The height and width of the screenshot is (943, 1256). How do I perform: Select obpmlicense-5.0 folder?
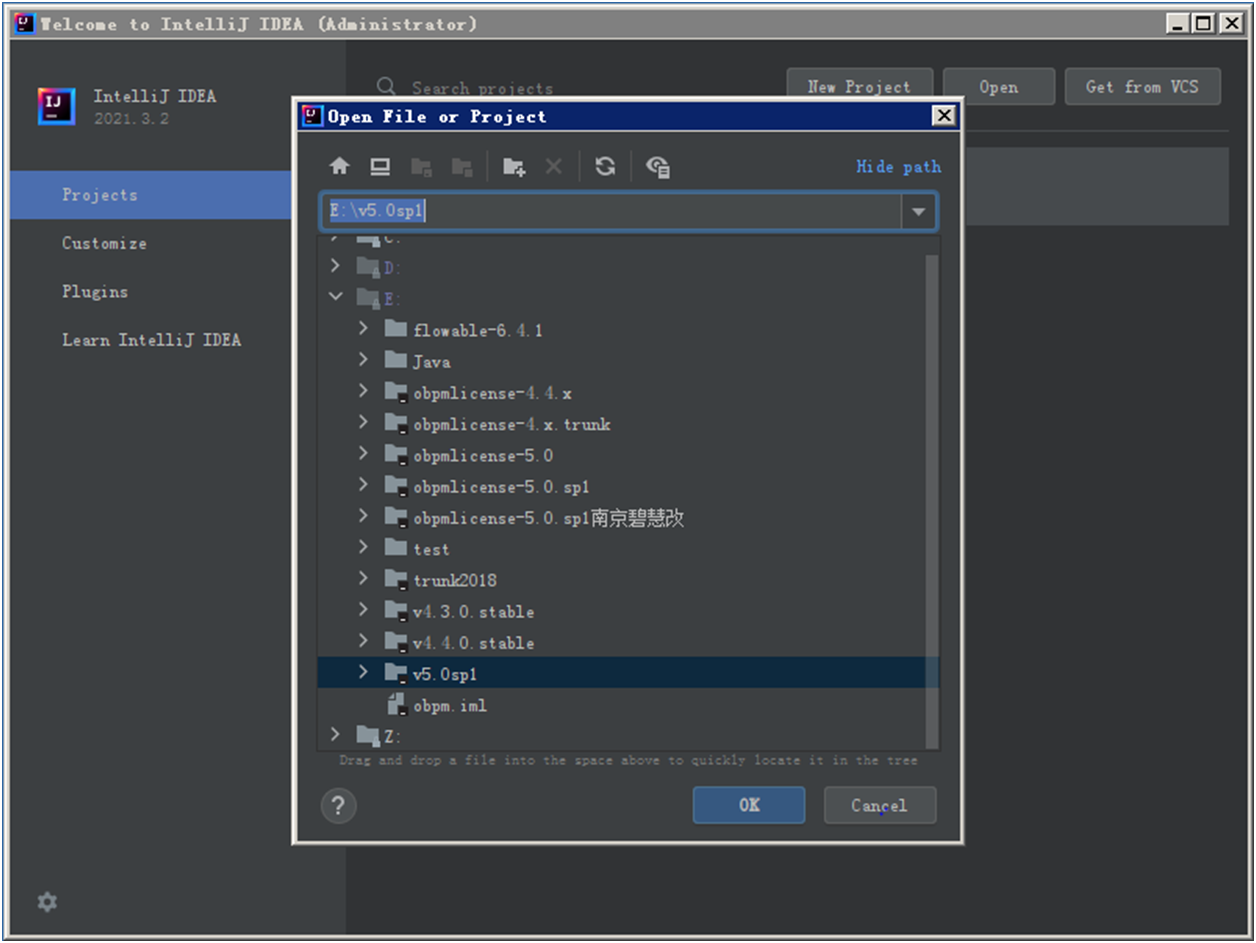point(483,455)
